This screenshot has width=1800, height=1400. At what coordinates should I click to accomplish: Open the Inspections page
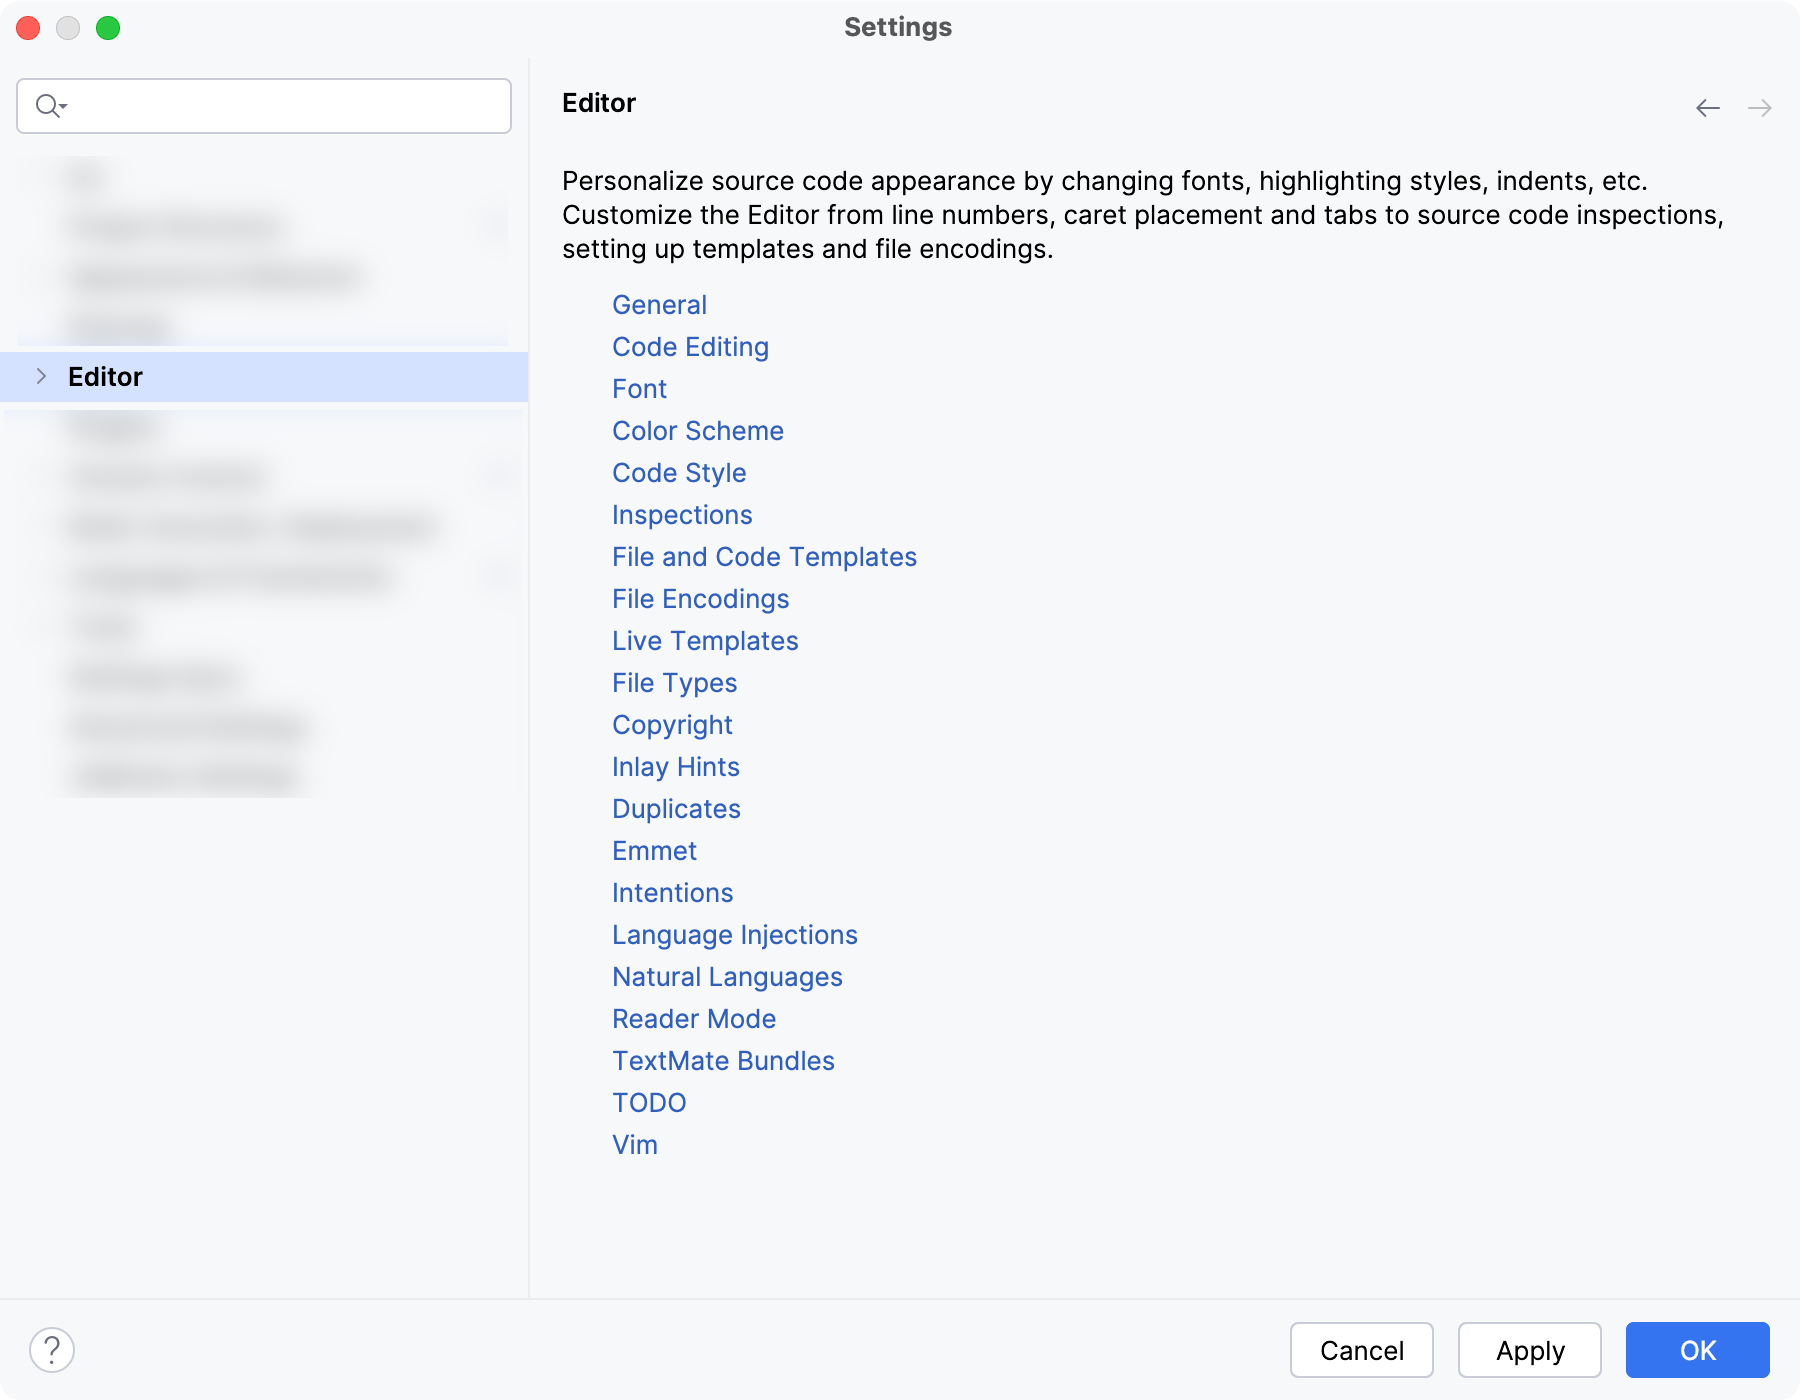(682, 515)
